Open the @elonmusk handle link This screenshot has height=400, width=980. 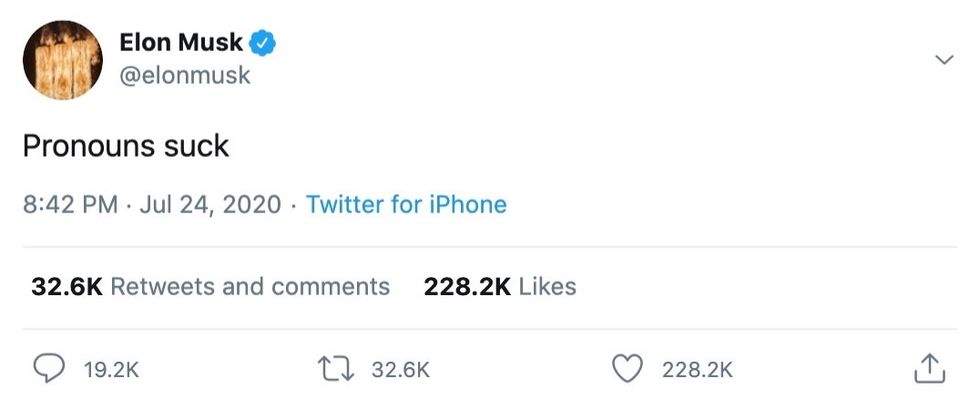[185, 76]
